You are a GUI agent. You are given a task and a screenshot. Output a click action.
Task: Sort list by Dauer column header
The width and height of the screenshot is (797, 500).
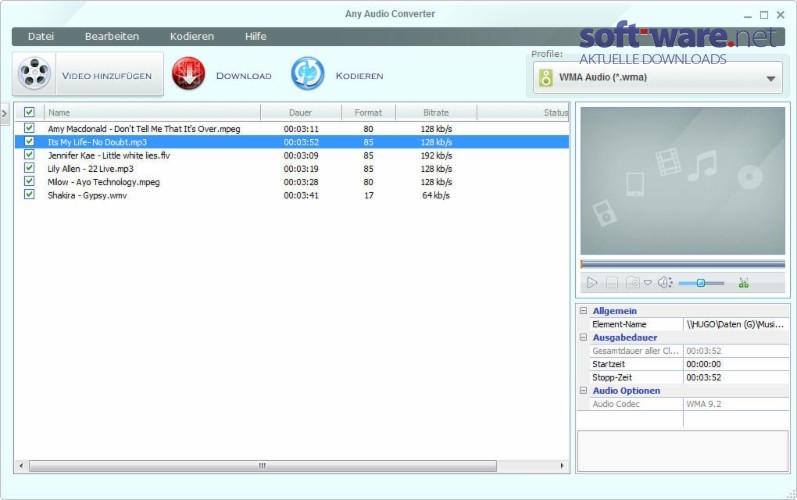click(x=300, y=112)
